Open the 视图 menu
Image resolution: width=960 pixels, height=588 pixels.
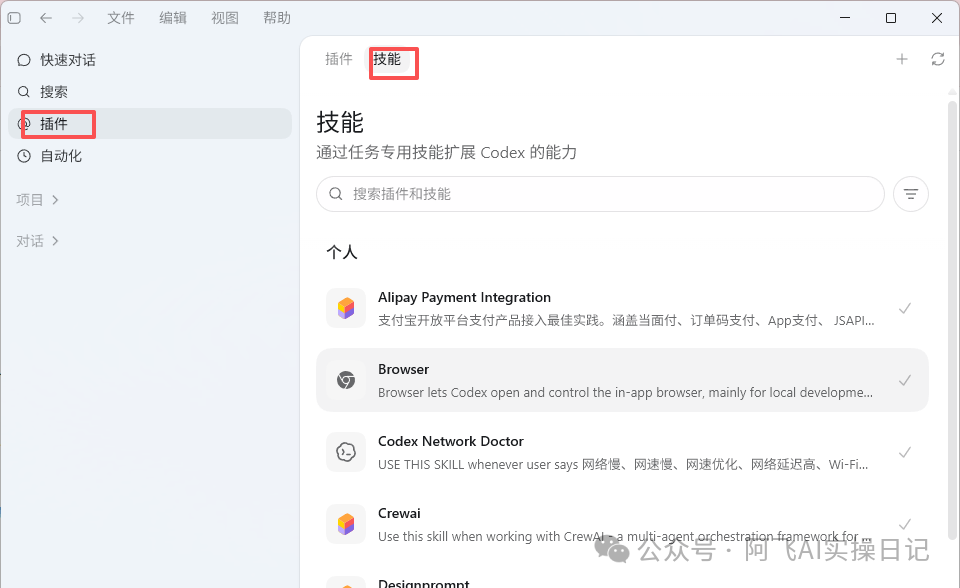[225, 18]
